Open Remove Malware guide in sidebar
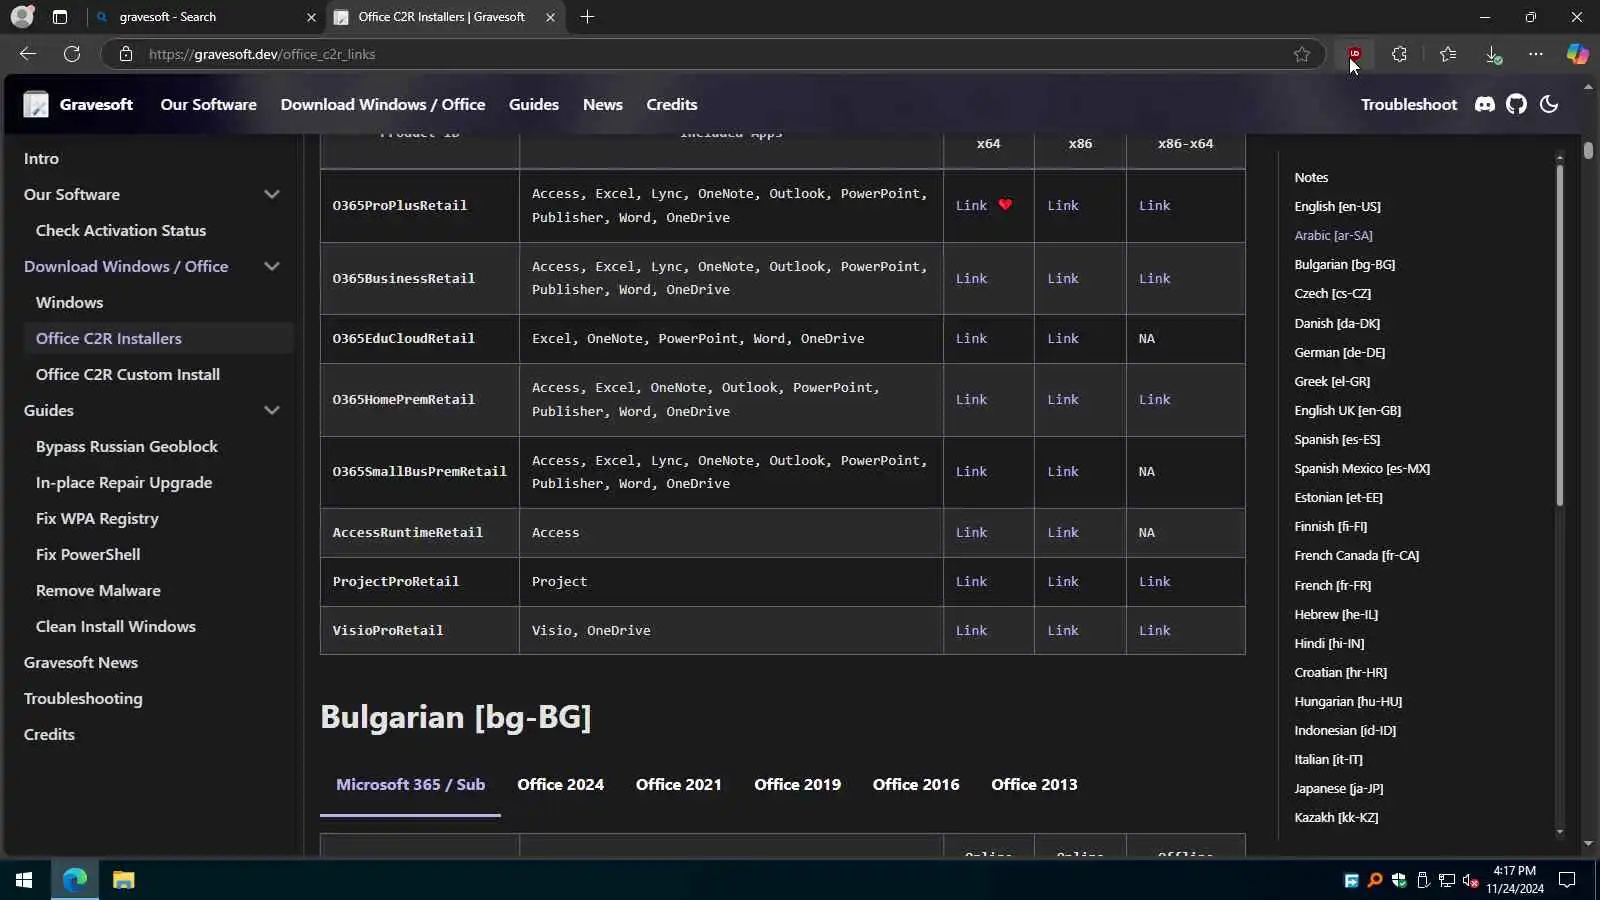Screen dimensions: 1600x900 coord(98,590)
